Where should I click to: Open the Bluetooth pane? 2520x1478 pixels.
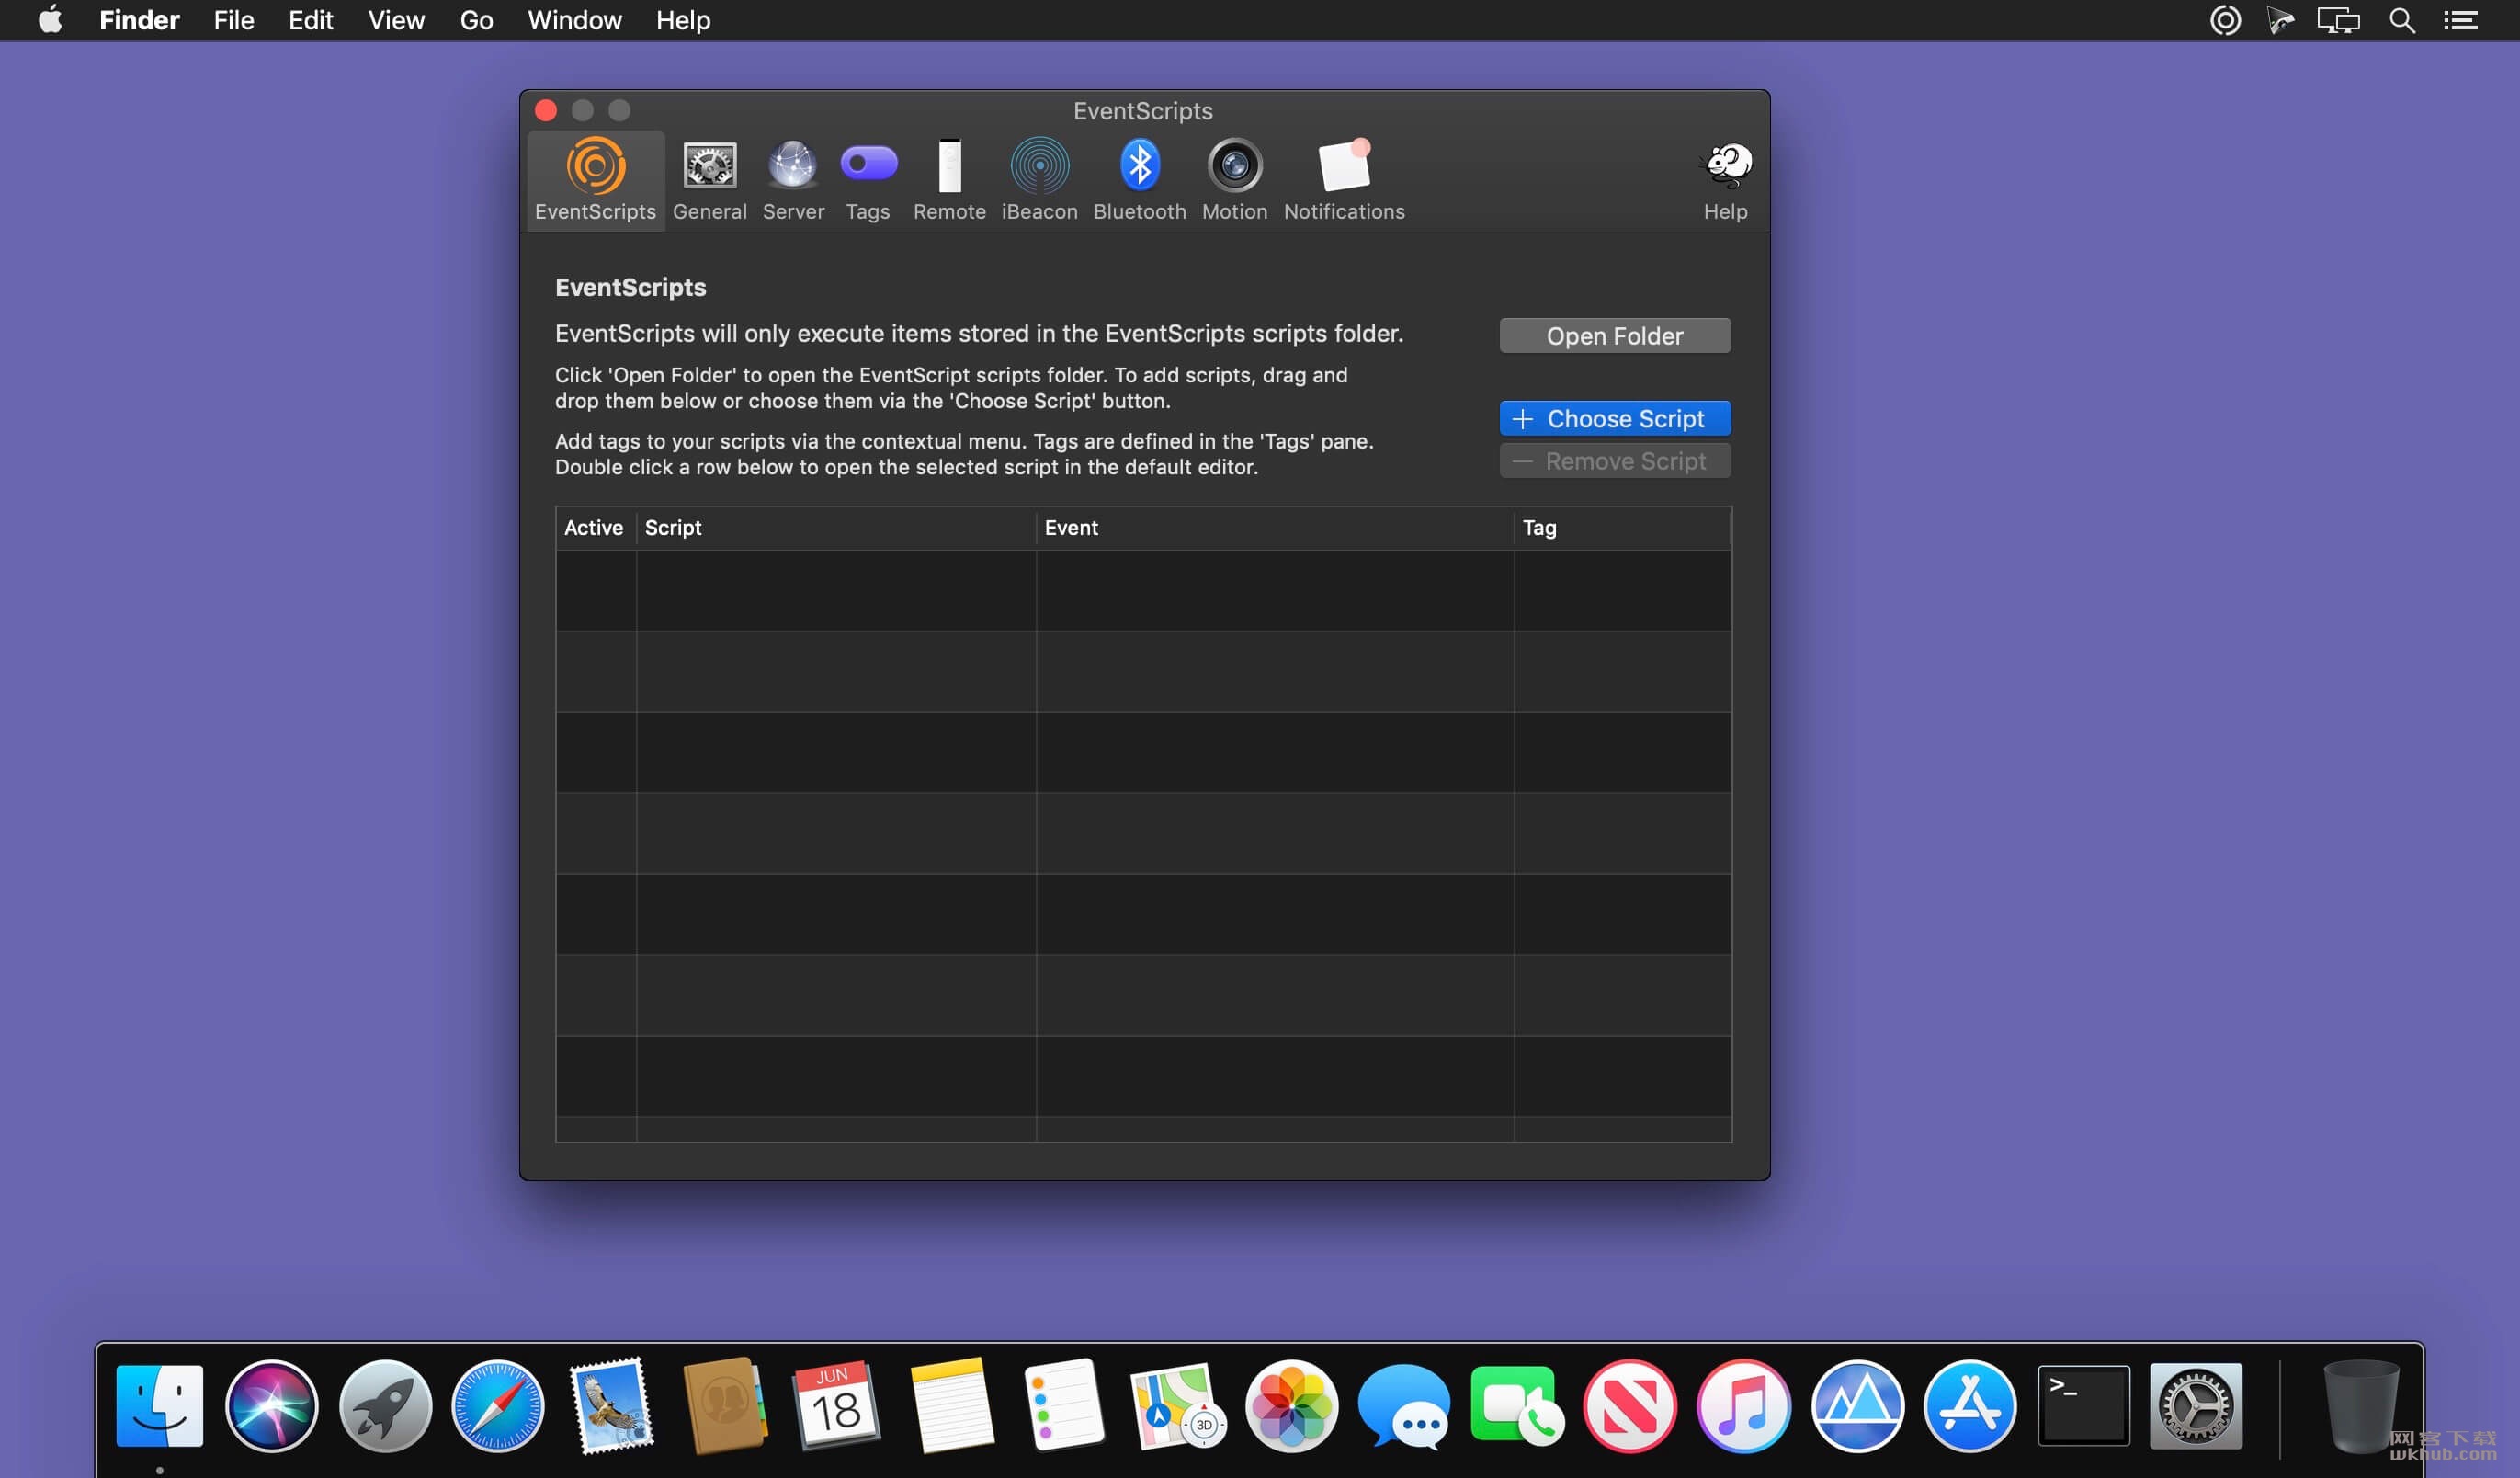(x=1139, y=180)
